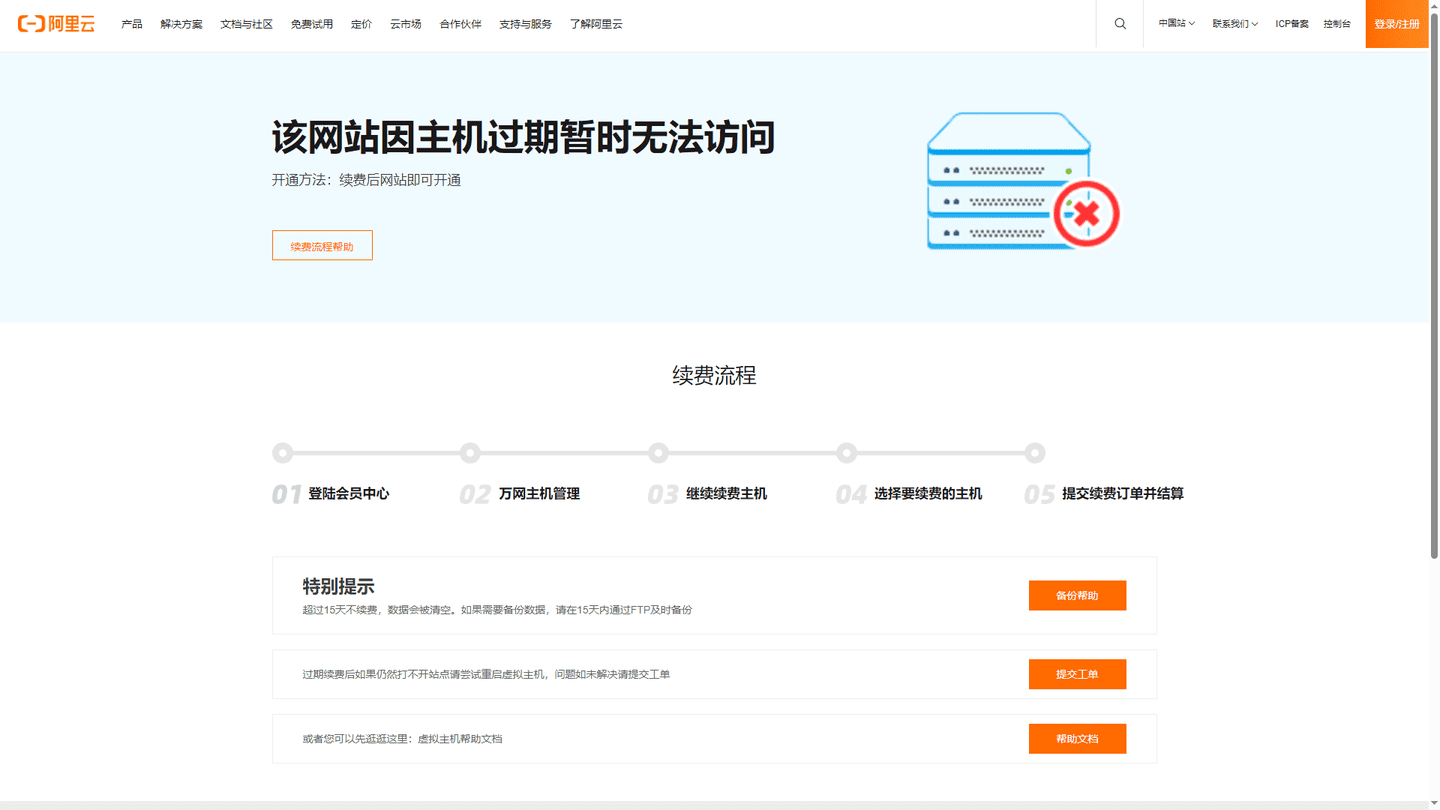
Task: Click the 备份帮助 button
Action: pyautogui.click(x=1077, y=595)
